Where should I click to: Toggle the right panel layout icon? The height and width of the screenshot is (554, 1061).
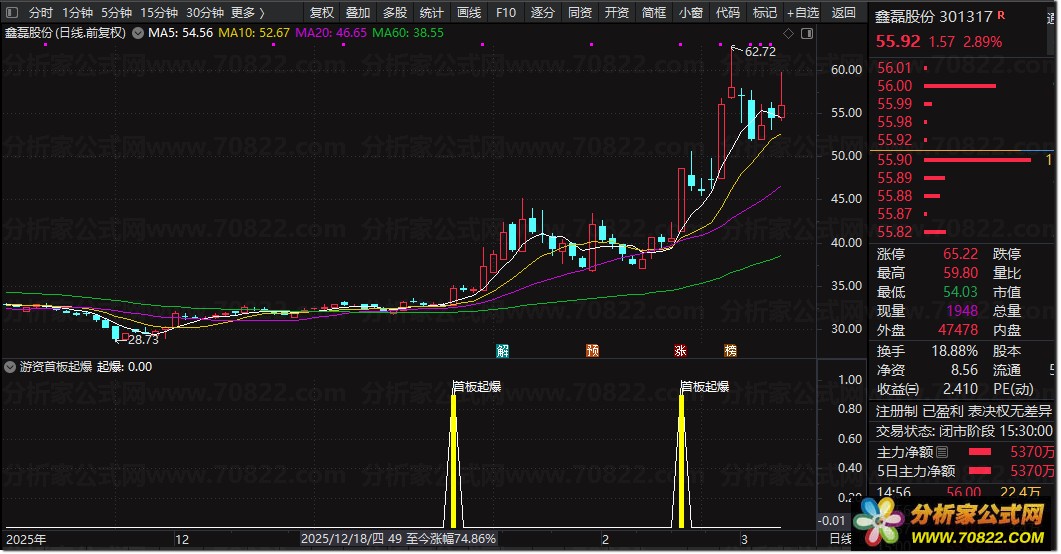click(x=807, y=33)
